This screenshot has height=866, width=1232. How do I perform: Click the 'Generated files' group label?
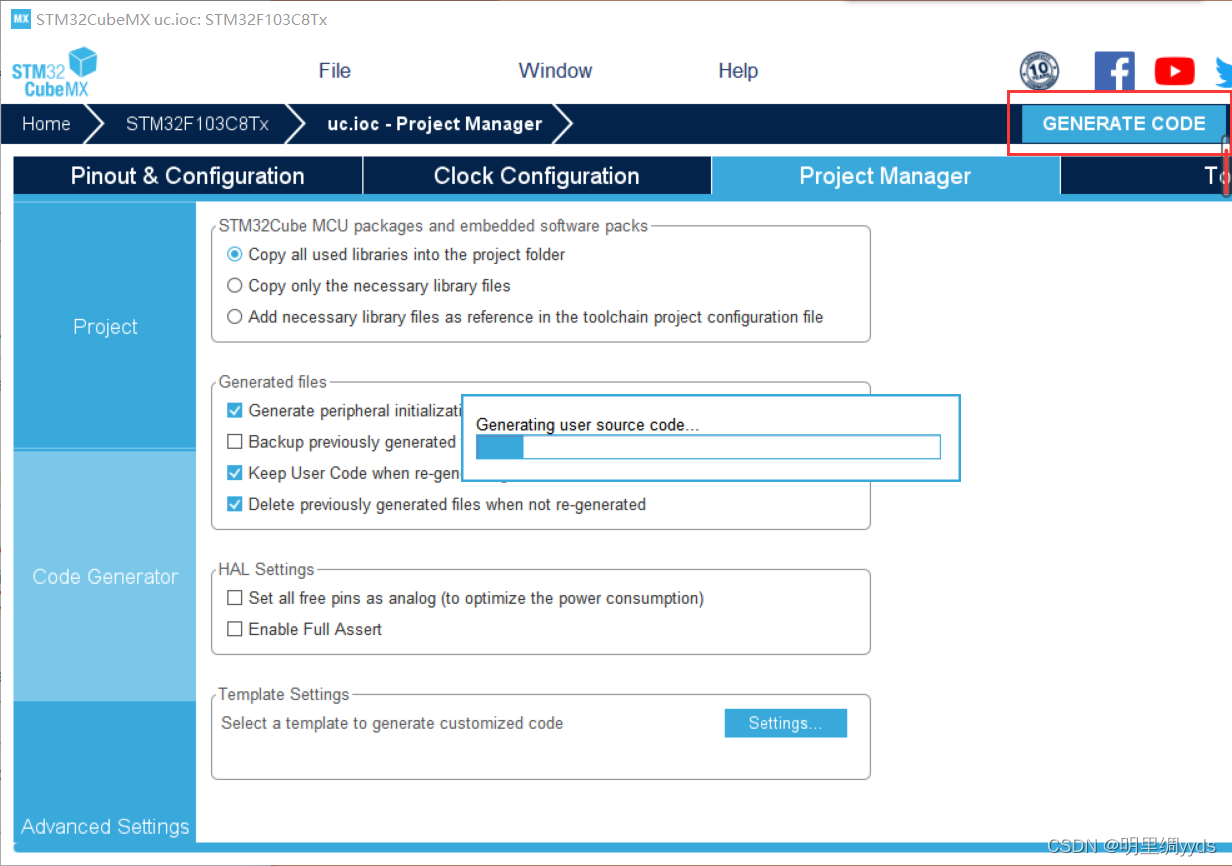272,382
